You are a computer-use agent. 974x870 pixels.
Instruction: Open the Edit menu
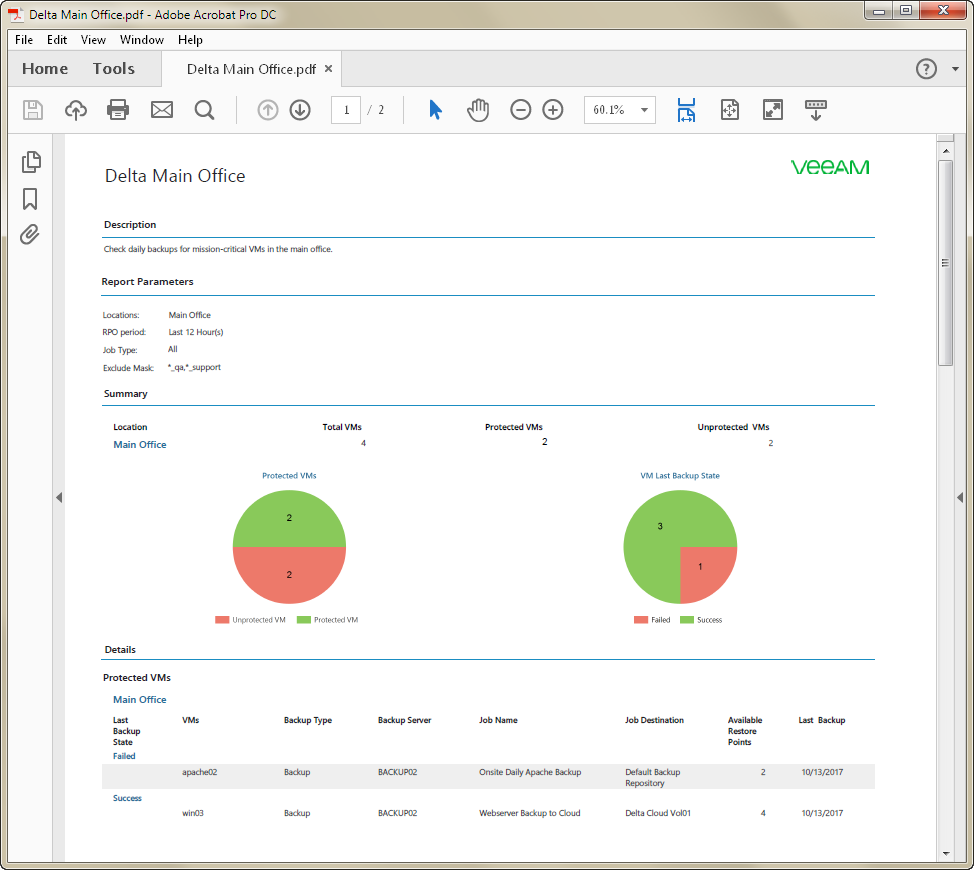coord(57,40)
